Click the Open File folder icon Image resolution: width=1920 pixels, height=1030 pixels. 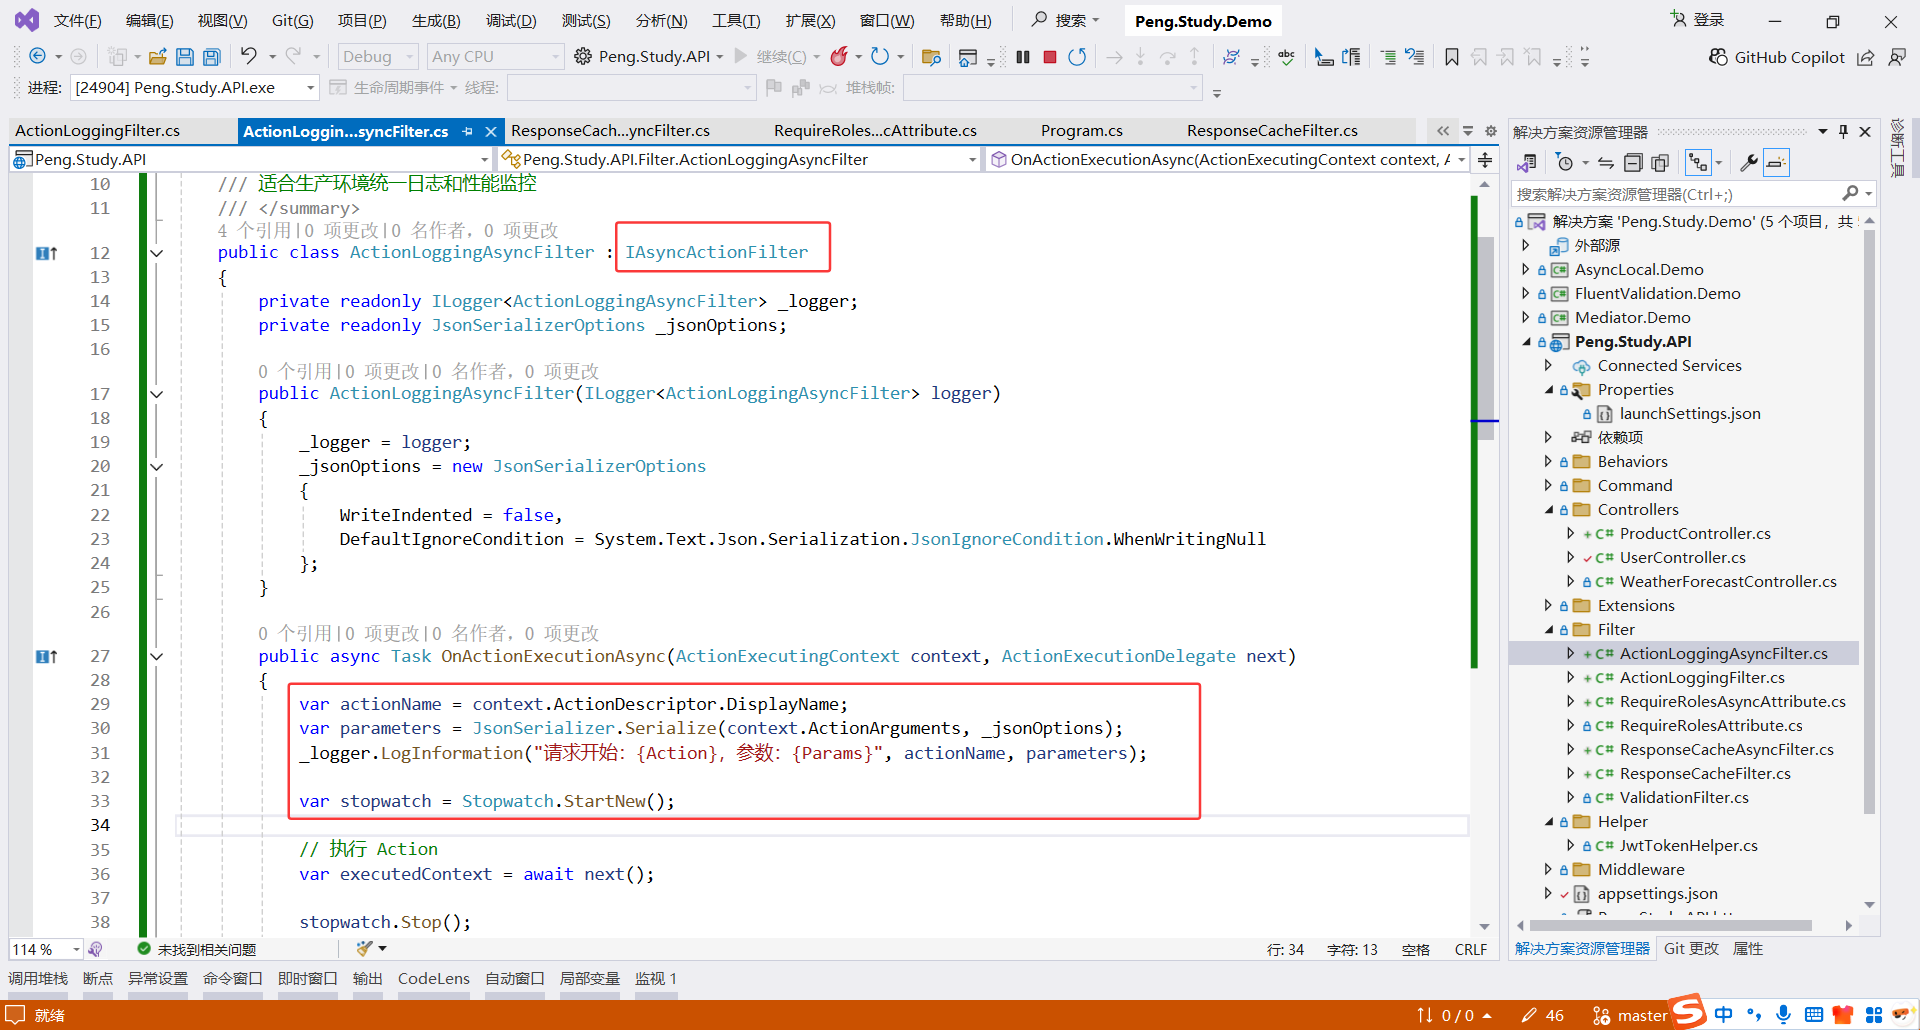point(158,57)
